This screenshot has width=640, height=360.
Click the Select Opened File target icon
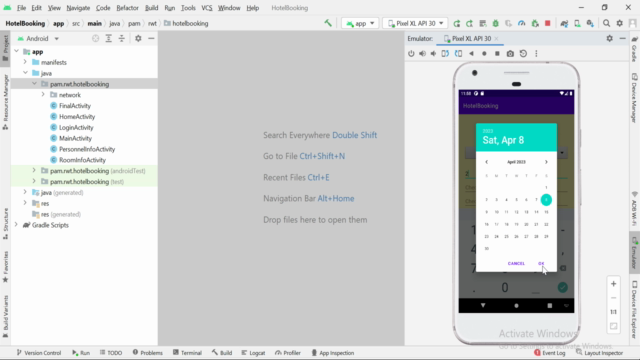point(96,38)
